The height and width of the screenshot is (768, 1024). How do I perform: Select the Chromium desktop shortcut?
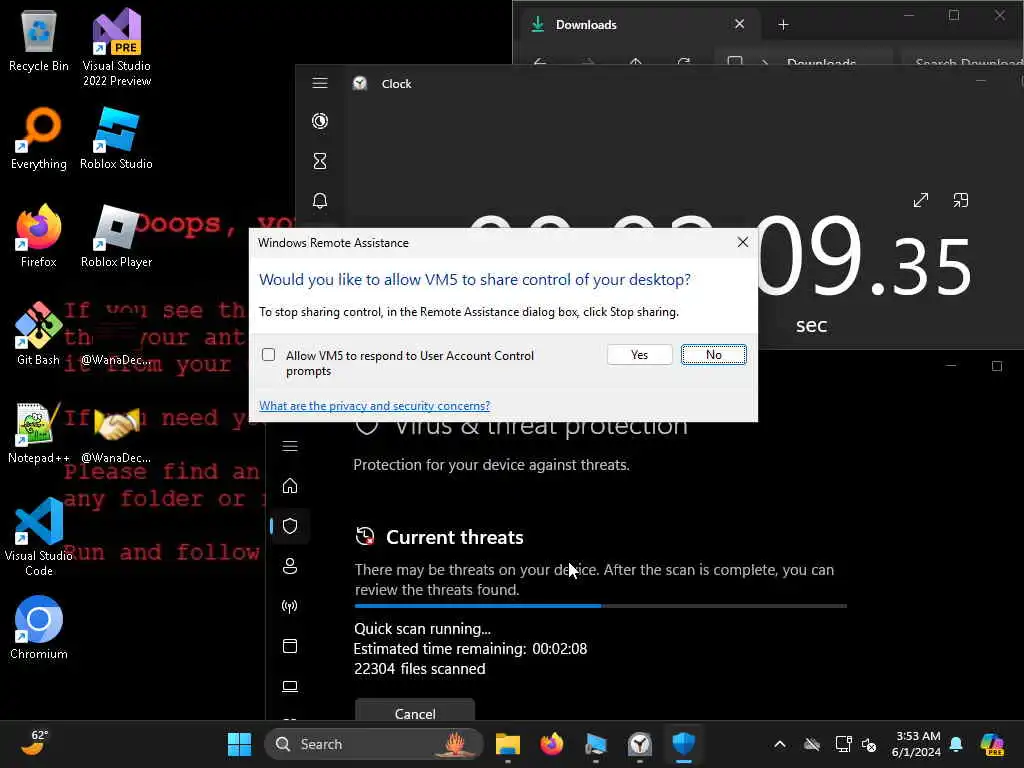tap(39, 628)
